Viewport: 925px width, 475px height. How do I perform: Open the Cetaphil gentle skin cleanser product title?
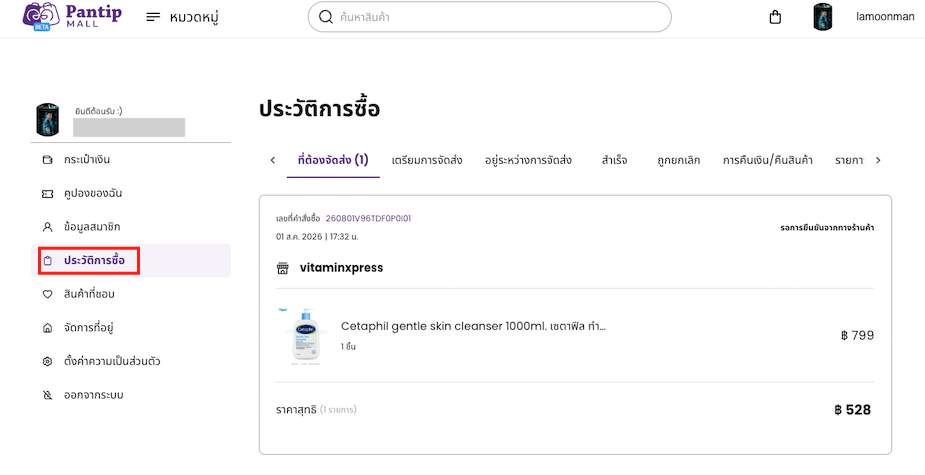(x=473, y=326)
